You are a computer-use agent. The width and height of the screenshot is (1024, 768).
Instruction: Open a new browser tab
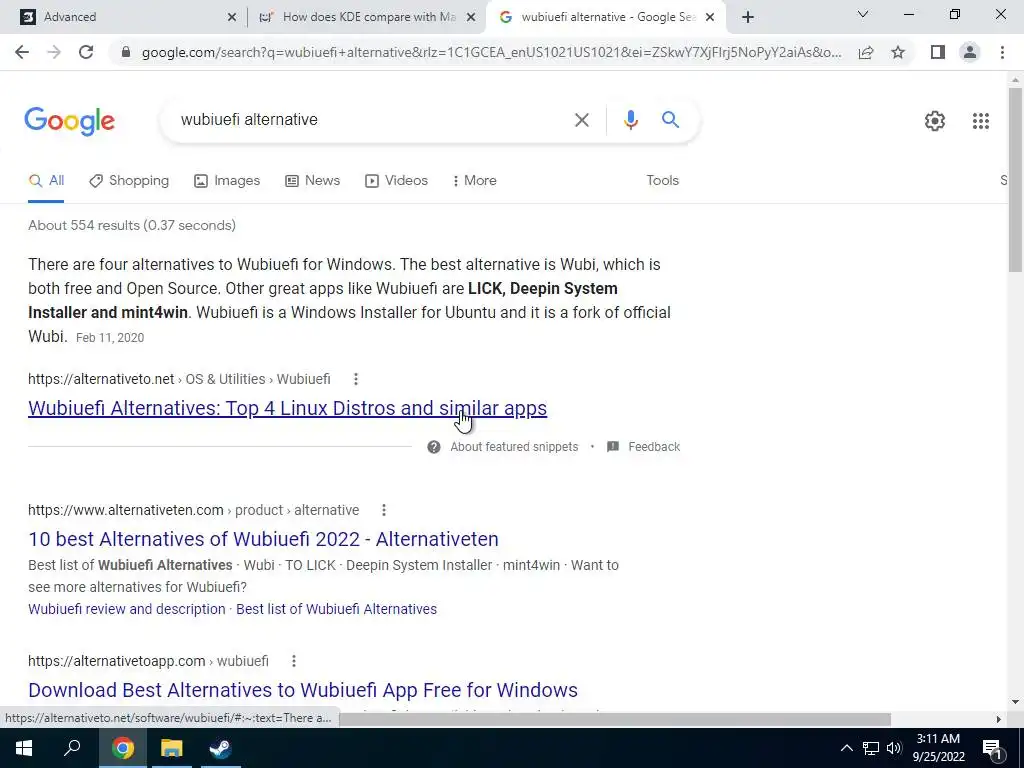[748, 17]
